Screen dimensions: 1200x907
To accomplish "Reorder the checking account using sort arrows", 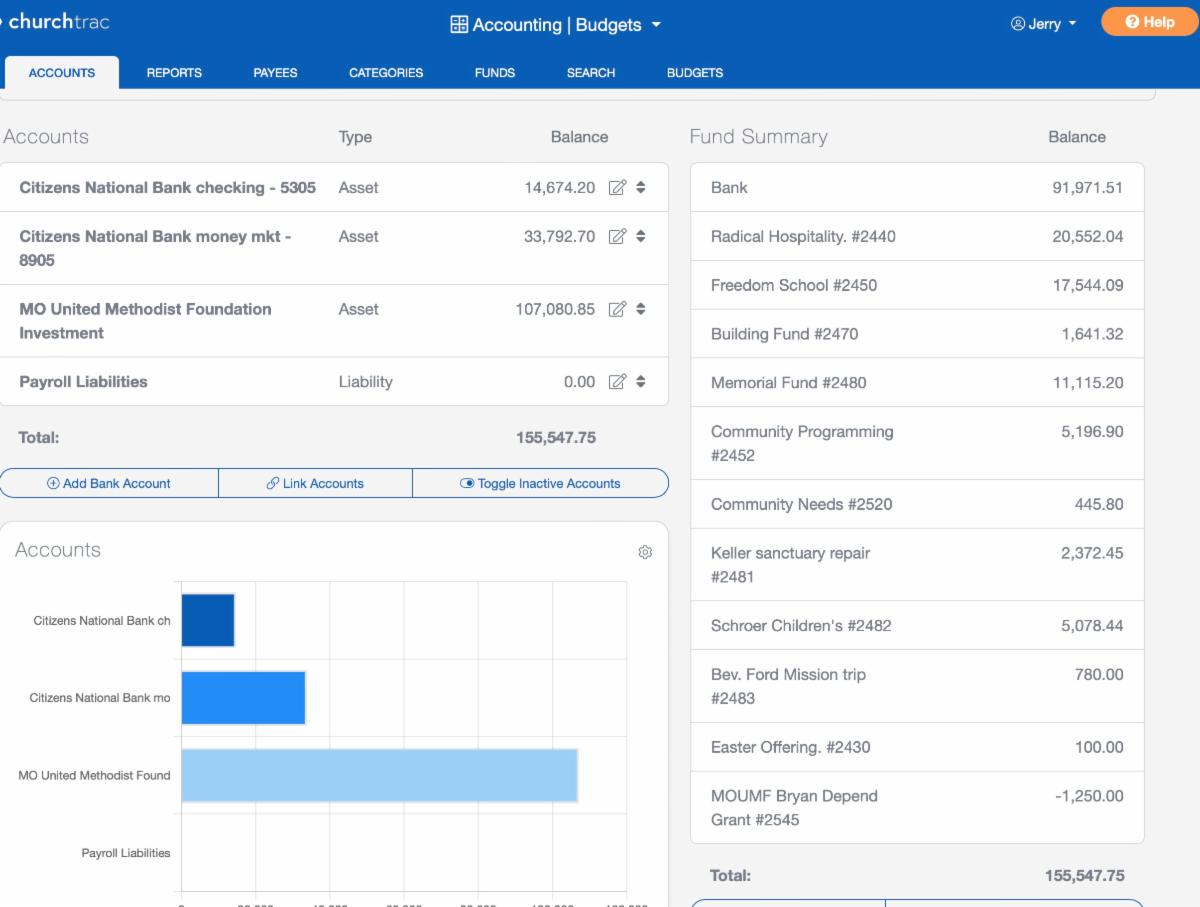I will (641, 188).
